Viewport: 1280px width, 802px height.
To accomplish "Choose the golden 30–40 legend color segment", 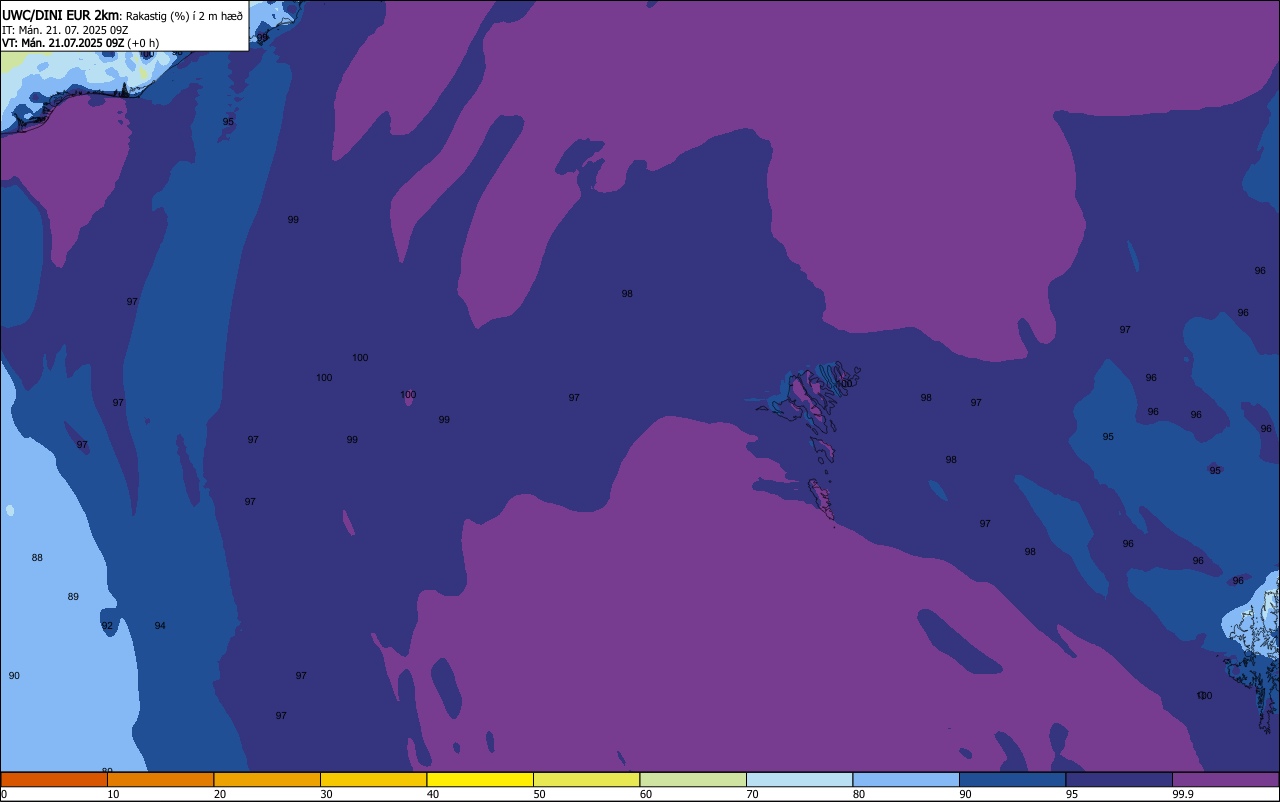I will click(373, 779).
